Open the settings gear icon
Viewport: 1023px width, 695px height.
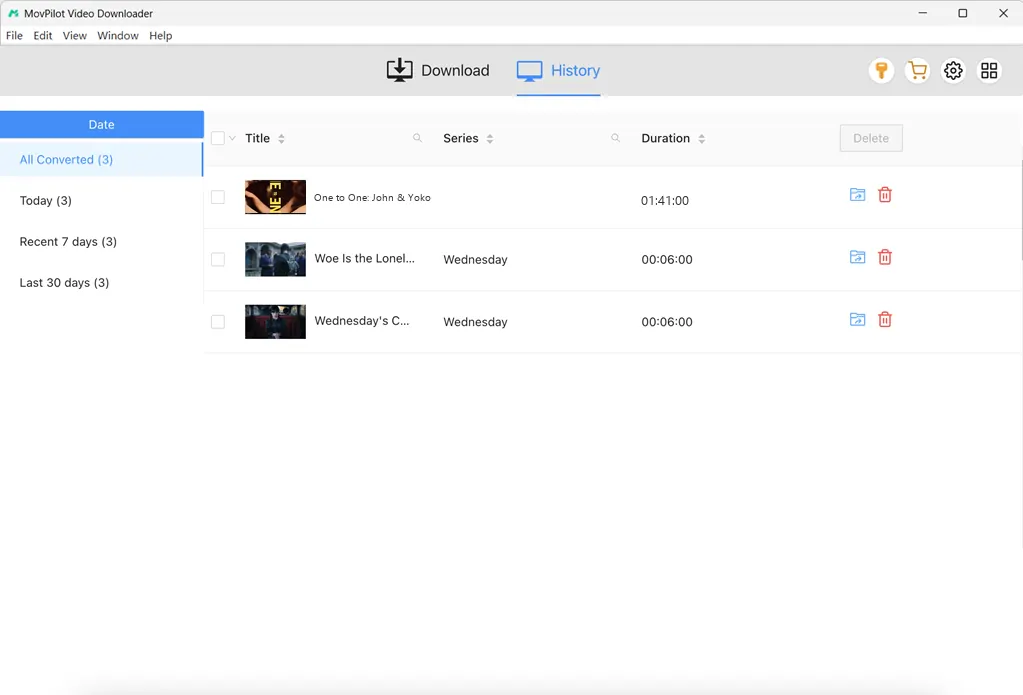pyautogui.click(x=953, y=70)
